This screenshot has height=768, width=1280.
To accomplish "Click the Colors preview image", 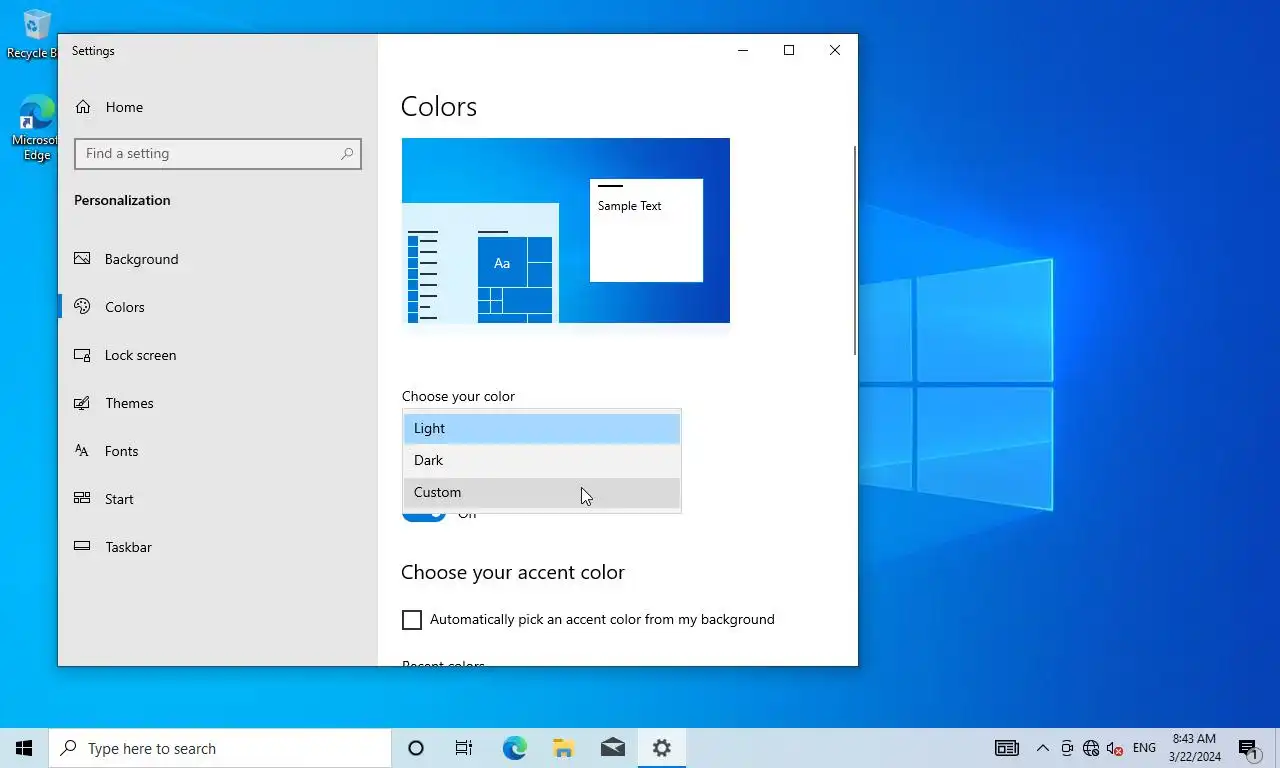I will (x=566, y=231).
